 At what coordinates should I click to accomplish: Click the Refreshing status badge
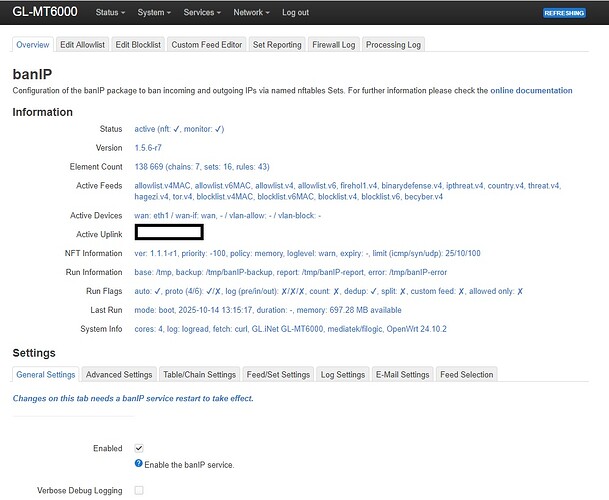coord(570,13)
